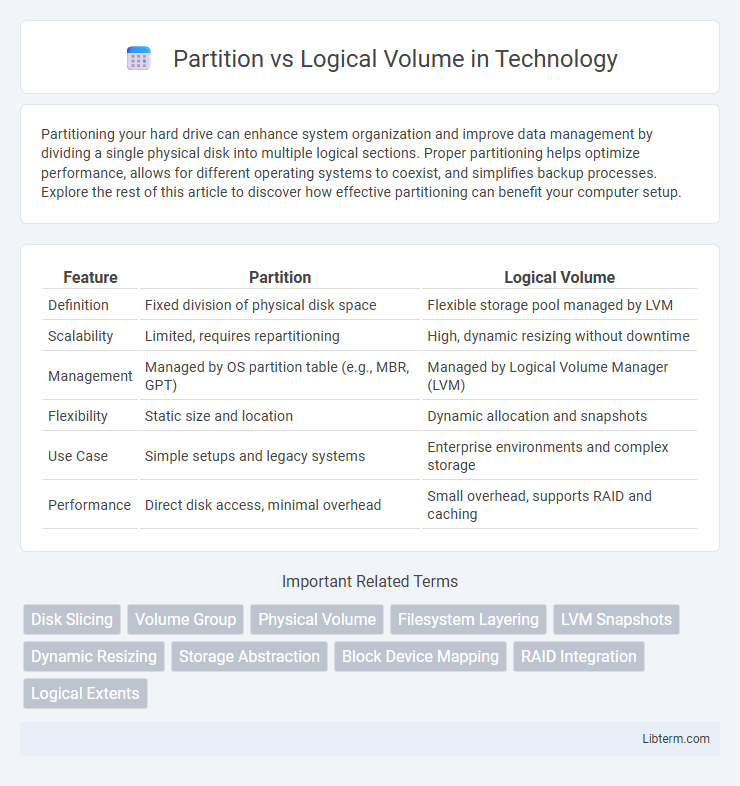Select the Physical Volume tag
Screen dimensions: 740x786
(317, 619)
